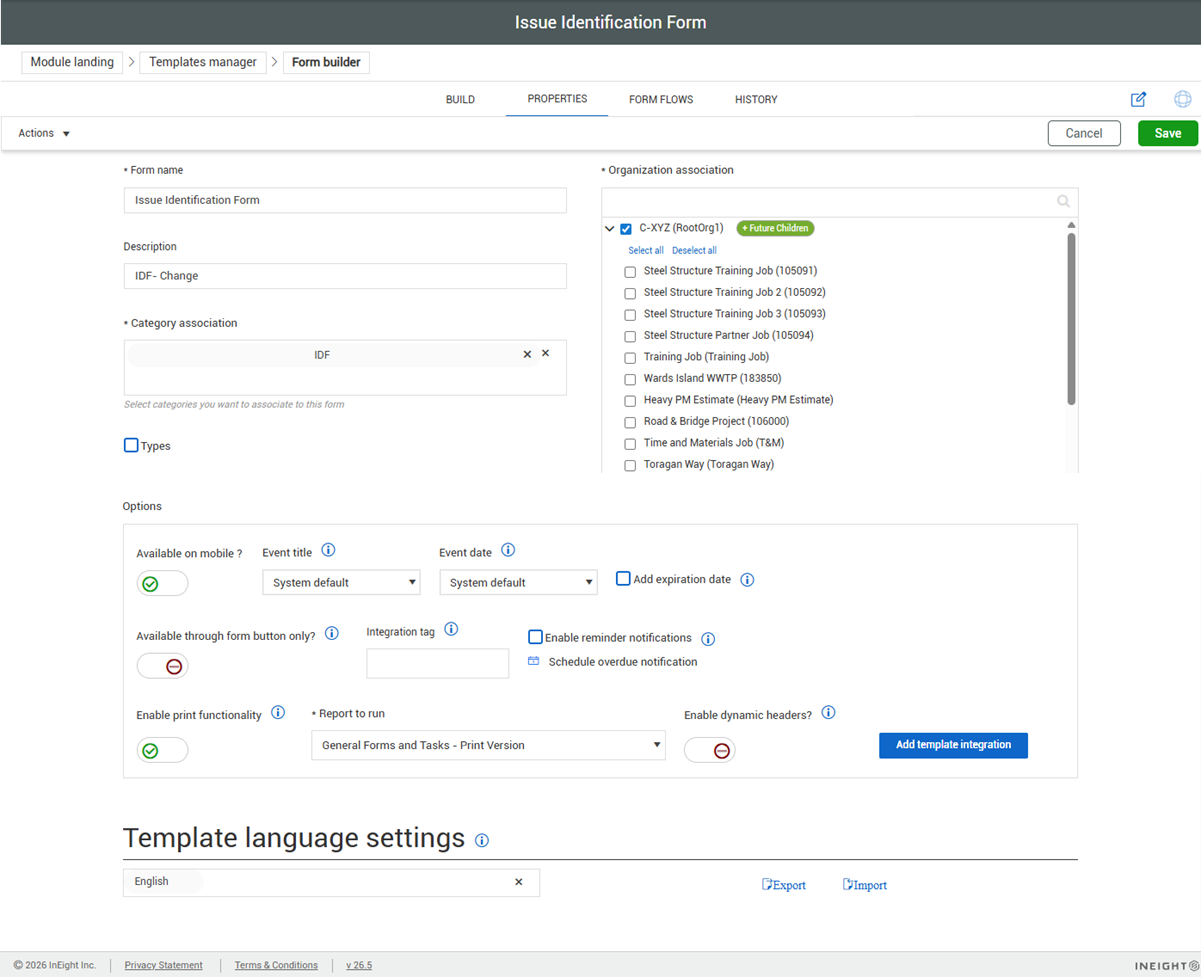Image resolution: width=1201 pixels, height=977 pixels.
Task: Click the Description input field
Action: (345, 276)
